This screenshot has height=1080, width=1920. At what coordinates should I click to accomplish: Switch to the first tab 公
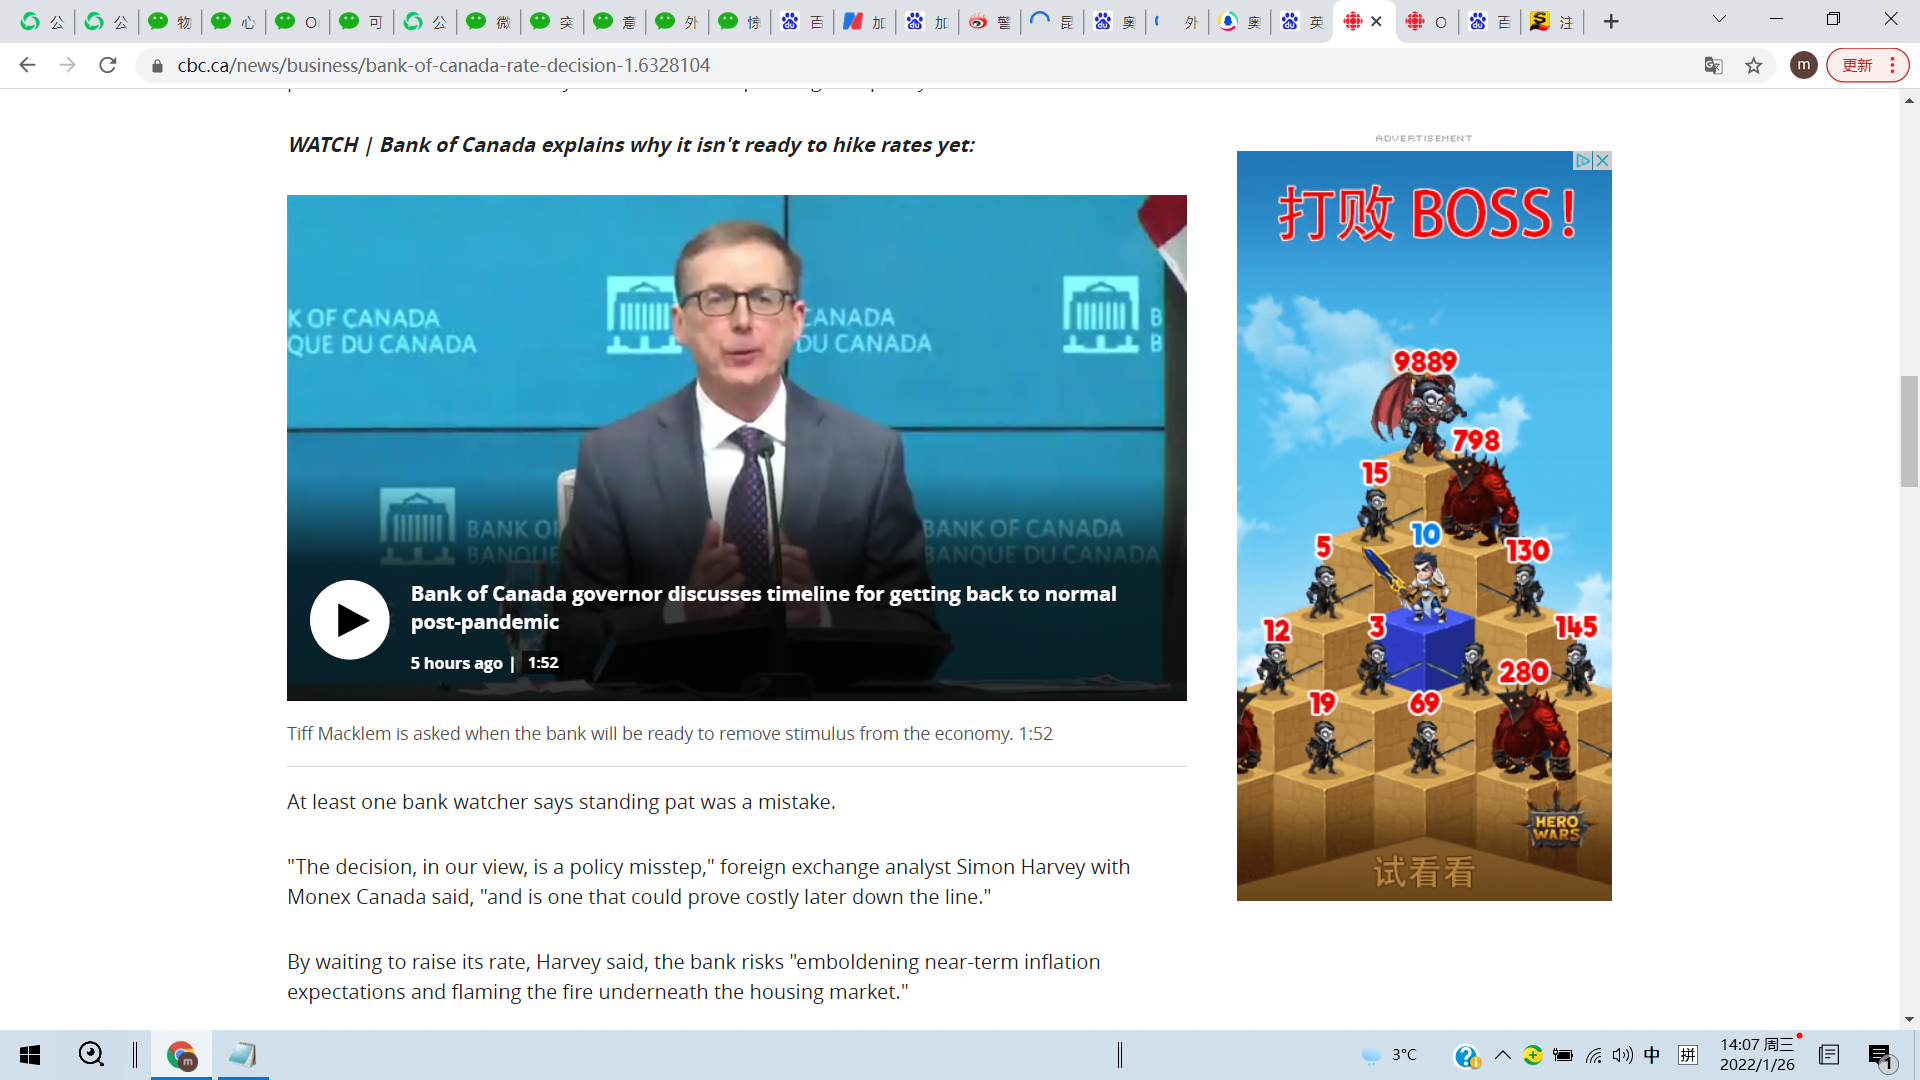(43, 21)
